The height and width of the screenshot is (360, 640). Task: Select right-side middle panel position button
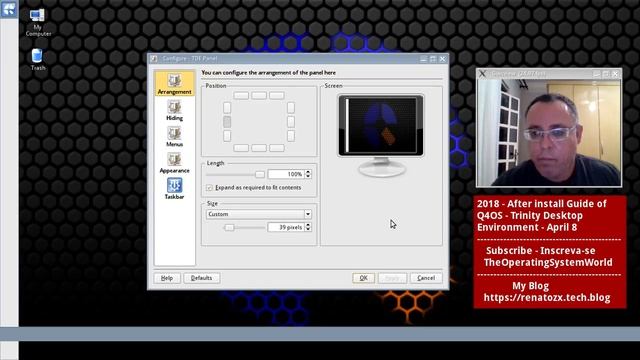click(291, 122)
